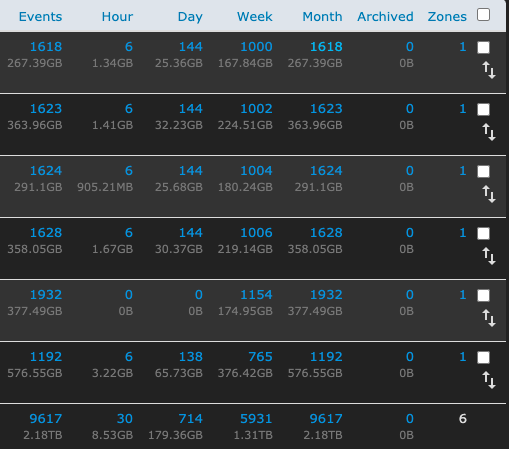Open the Hour column header link
This screenshot has width=509, height=449.
click(117, 17)
